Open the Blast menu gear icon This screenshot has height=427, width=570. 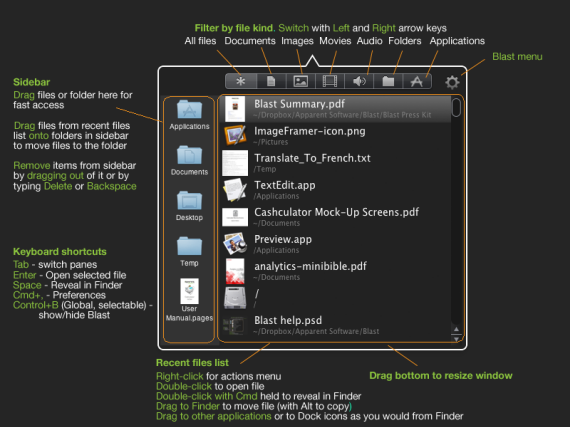pyautogui.click(x=452, y=82)
